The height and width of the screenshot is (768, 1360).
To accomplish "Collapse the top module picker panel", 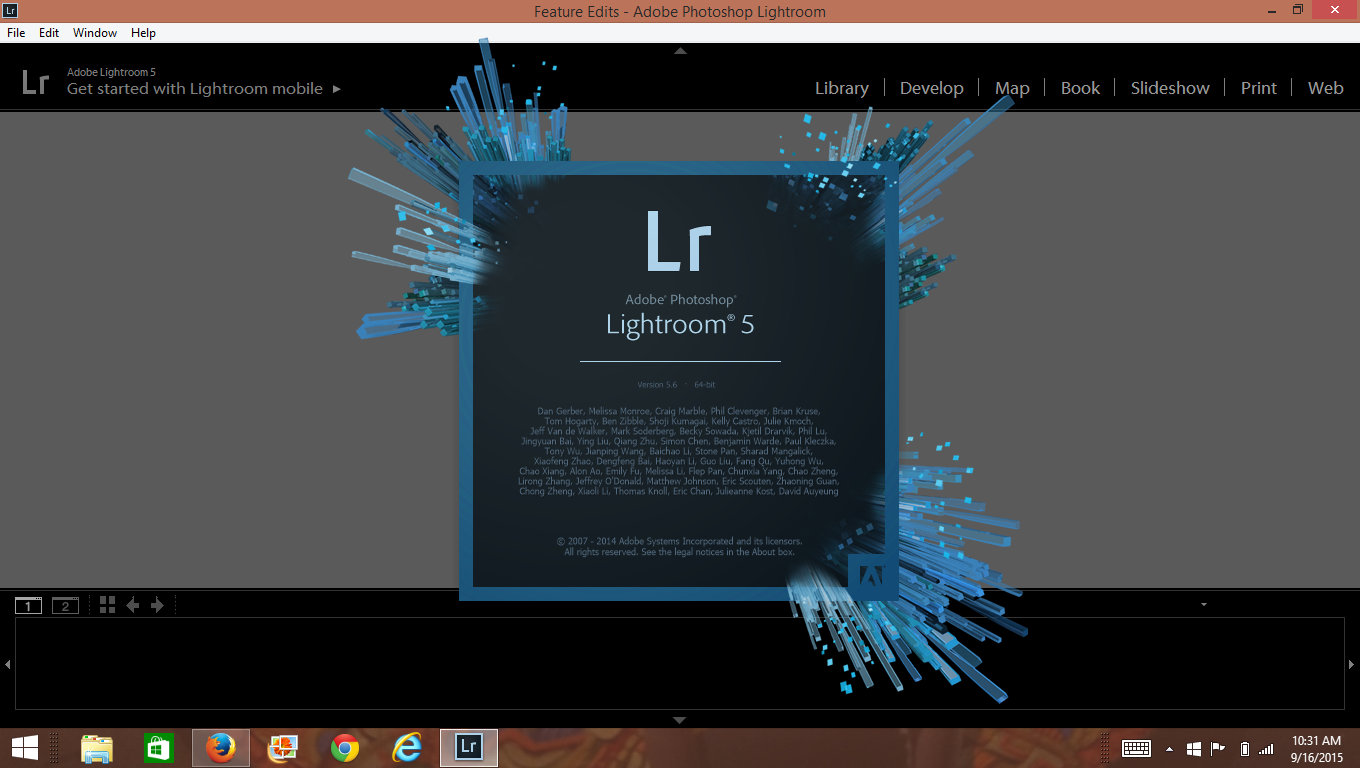I will click(x=680, y=50).
